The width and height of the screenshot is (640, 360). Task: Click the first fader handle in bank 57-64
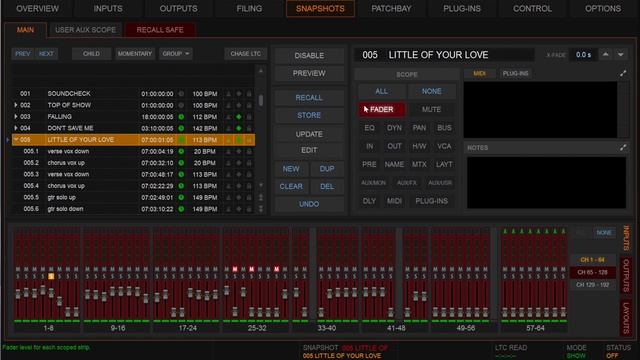tap(505, 312)
